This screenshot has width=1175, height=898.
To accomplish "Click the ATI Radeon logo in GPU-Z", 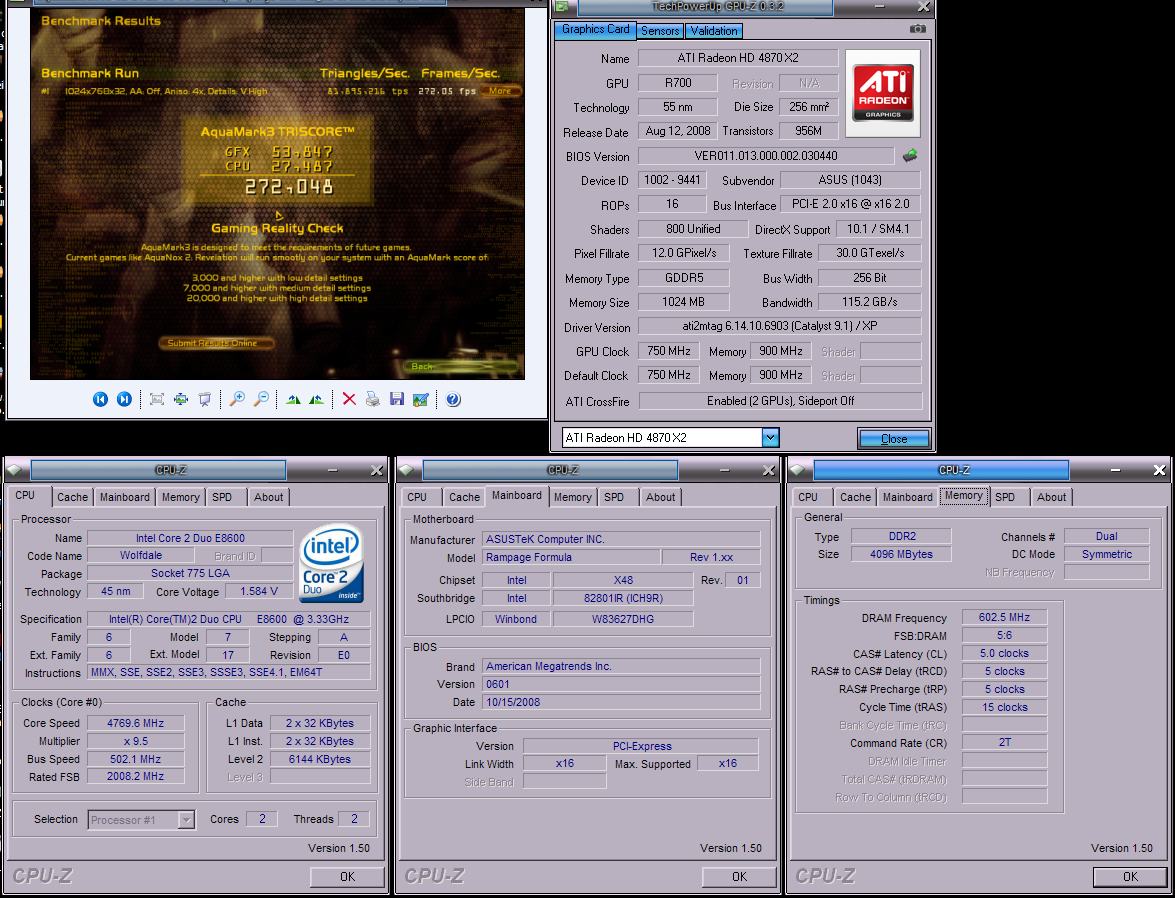I will tap(883, 93).
